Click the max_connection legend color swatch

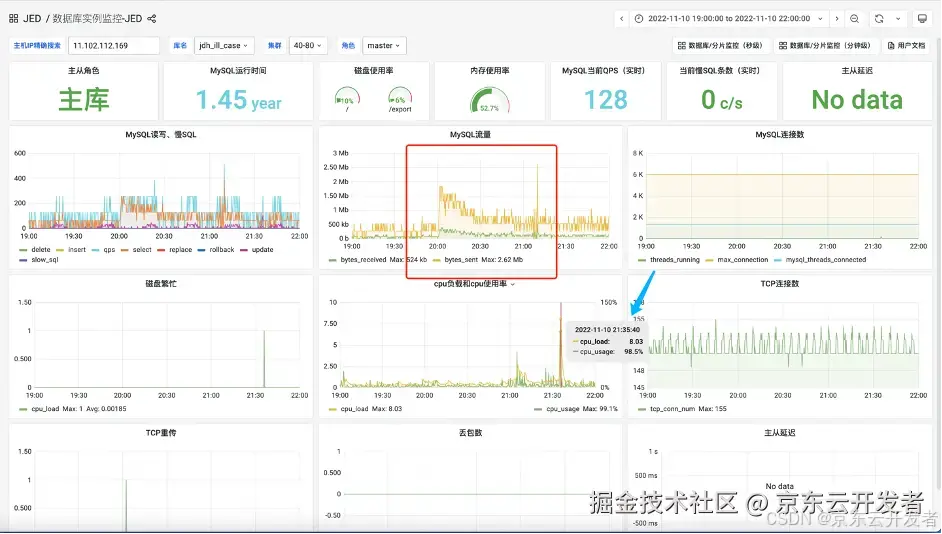coord(710,260)
